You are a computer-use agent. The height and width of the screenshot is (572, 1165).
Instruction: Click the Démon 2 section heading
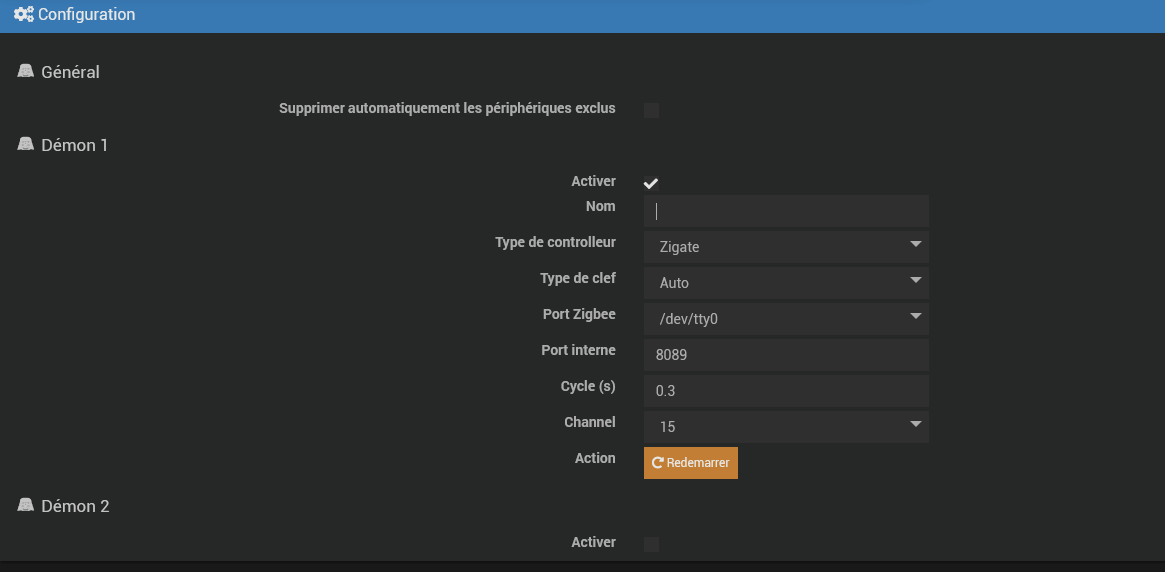[75, 506]
